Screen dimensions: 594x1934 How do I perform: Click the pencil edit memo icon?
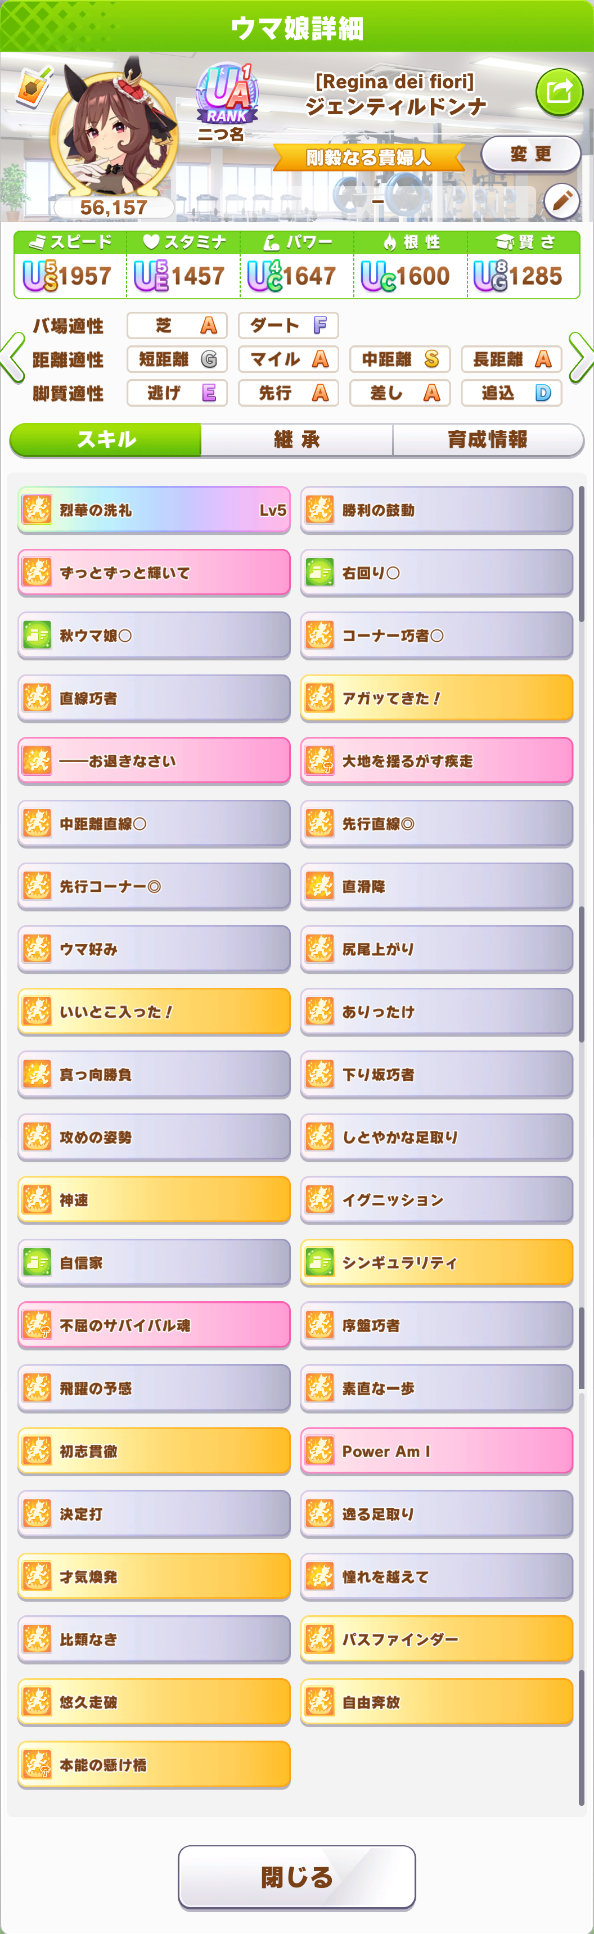coord(562,202)
